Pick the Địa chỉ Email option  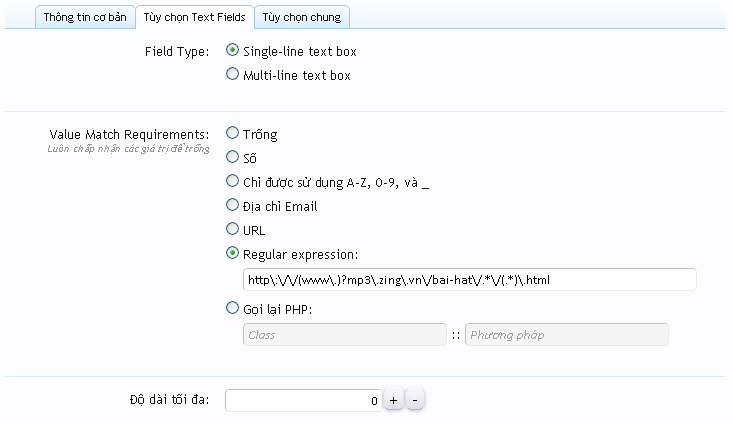pyautogui.click(x=232, y=205)
